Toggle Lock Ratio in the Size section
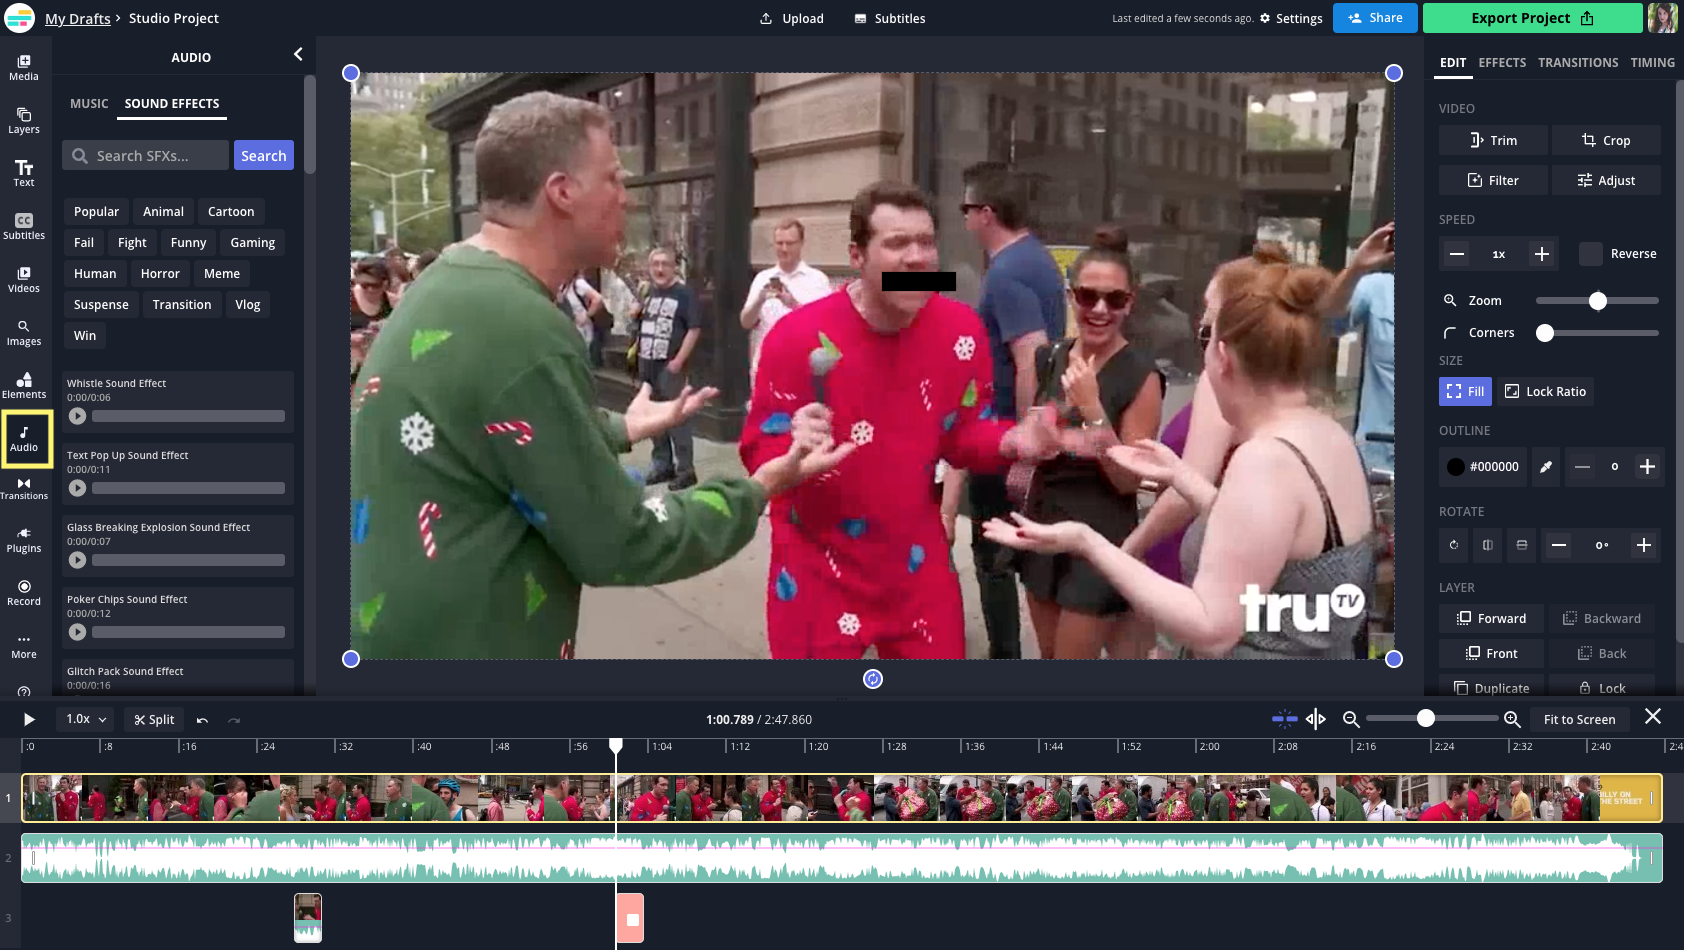 [x=1545, y=391]
